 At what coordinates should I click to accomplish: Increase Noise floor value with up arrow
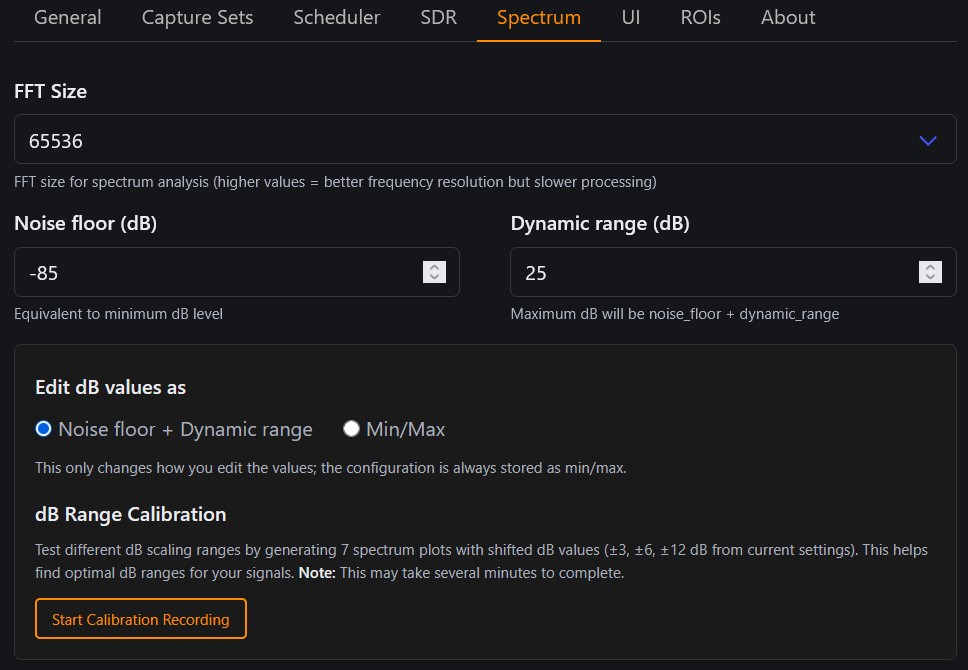coord(434,267)
